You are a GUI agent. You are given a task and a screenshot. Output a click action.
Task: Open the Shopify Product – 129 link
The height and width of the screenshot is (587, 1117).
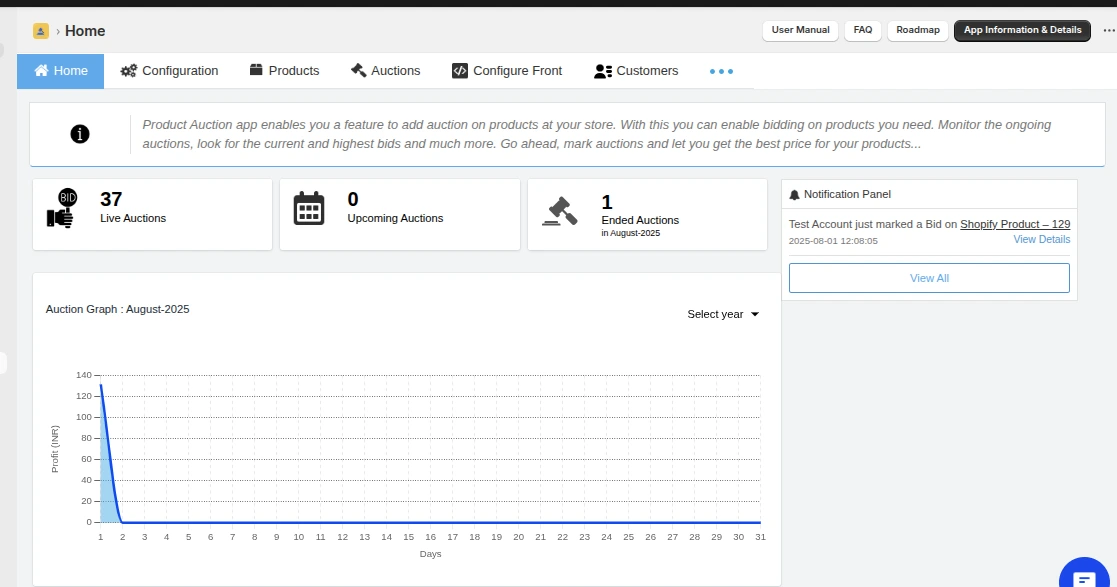tap(1015, 224)
